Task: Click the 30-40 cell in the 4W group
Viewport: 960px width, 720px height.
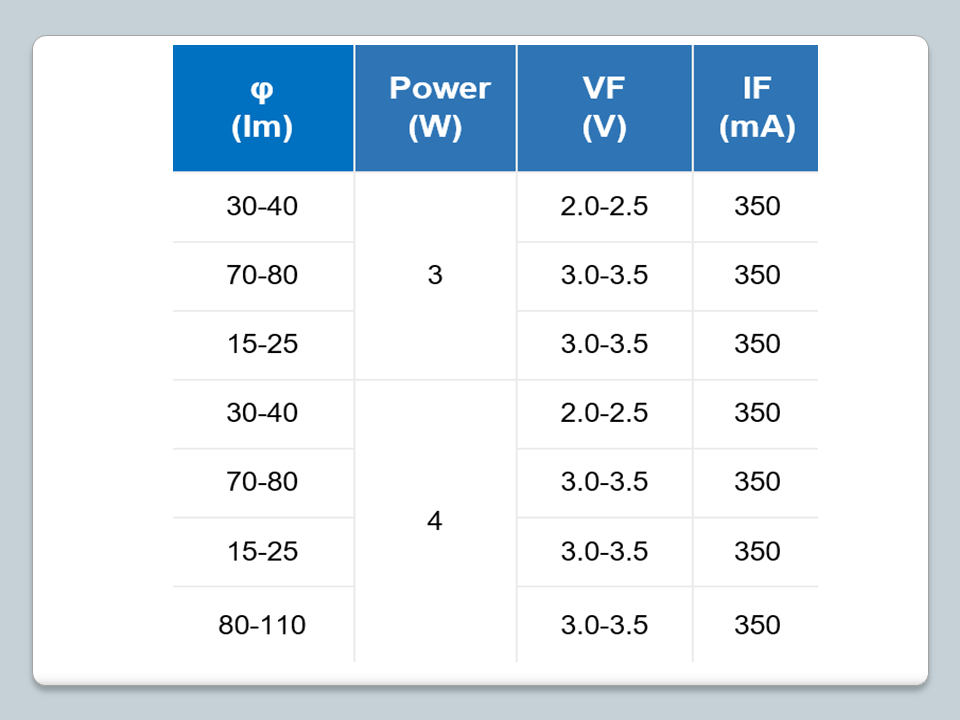Action: click(262, 413)
